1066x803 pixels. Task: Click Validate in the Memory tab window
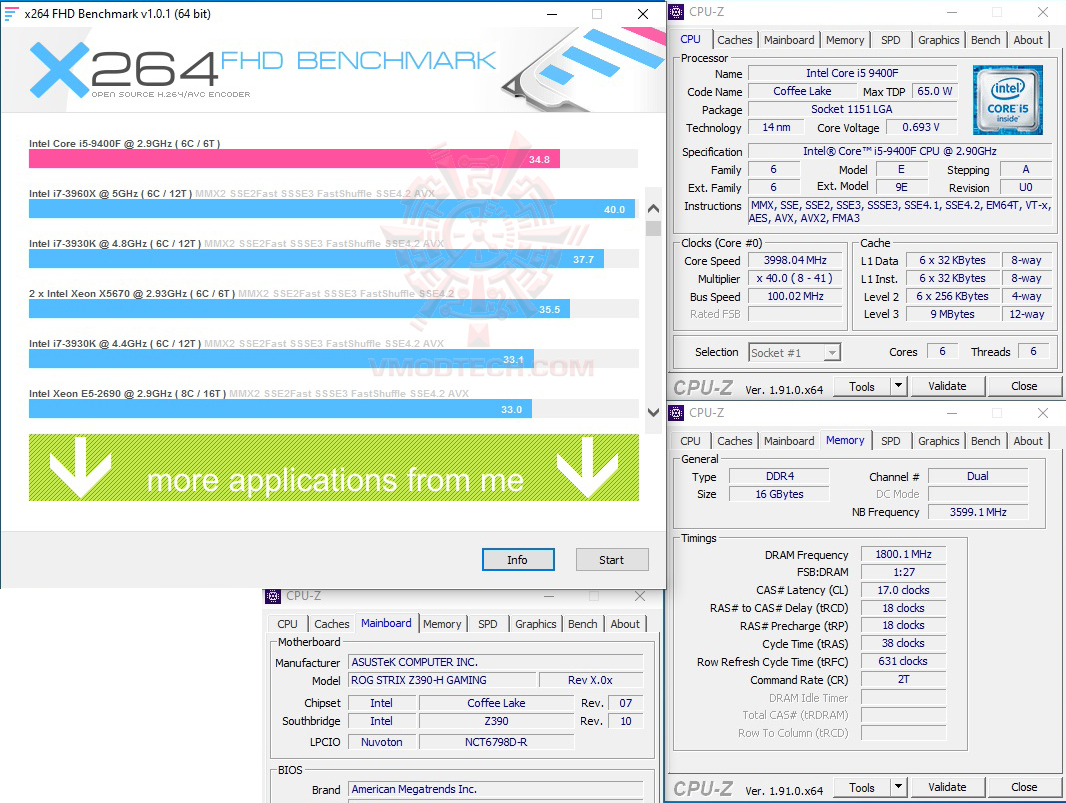click(947, 787)
